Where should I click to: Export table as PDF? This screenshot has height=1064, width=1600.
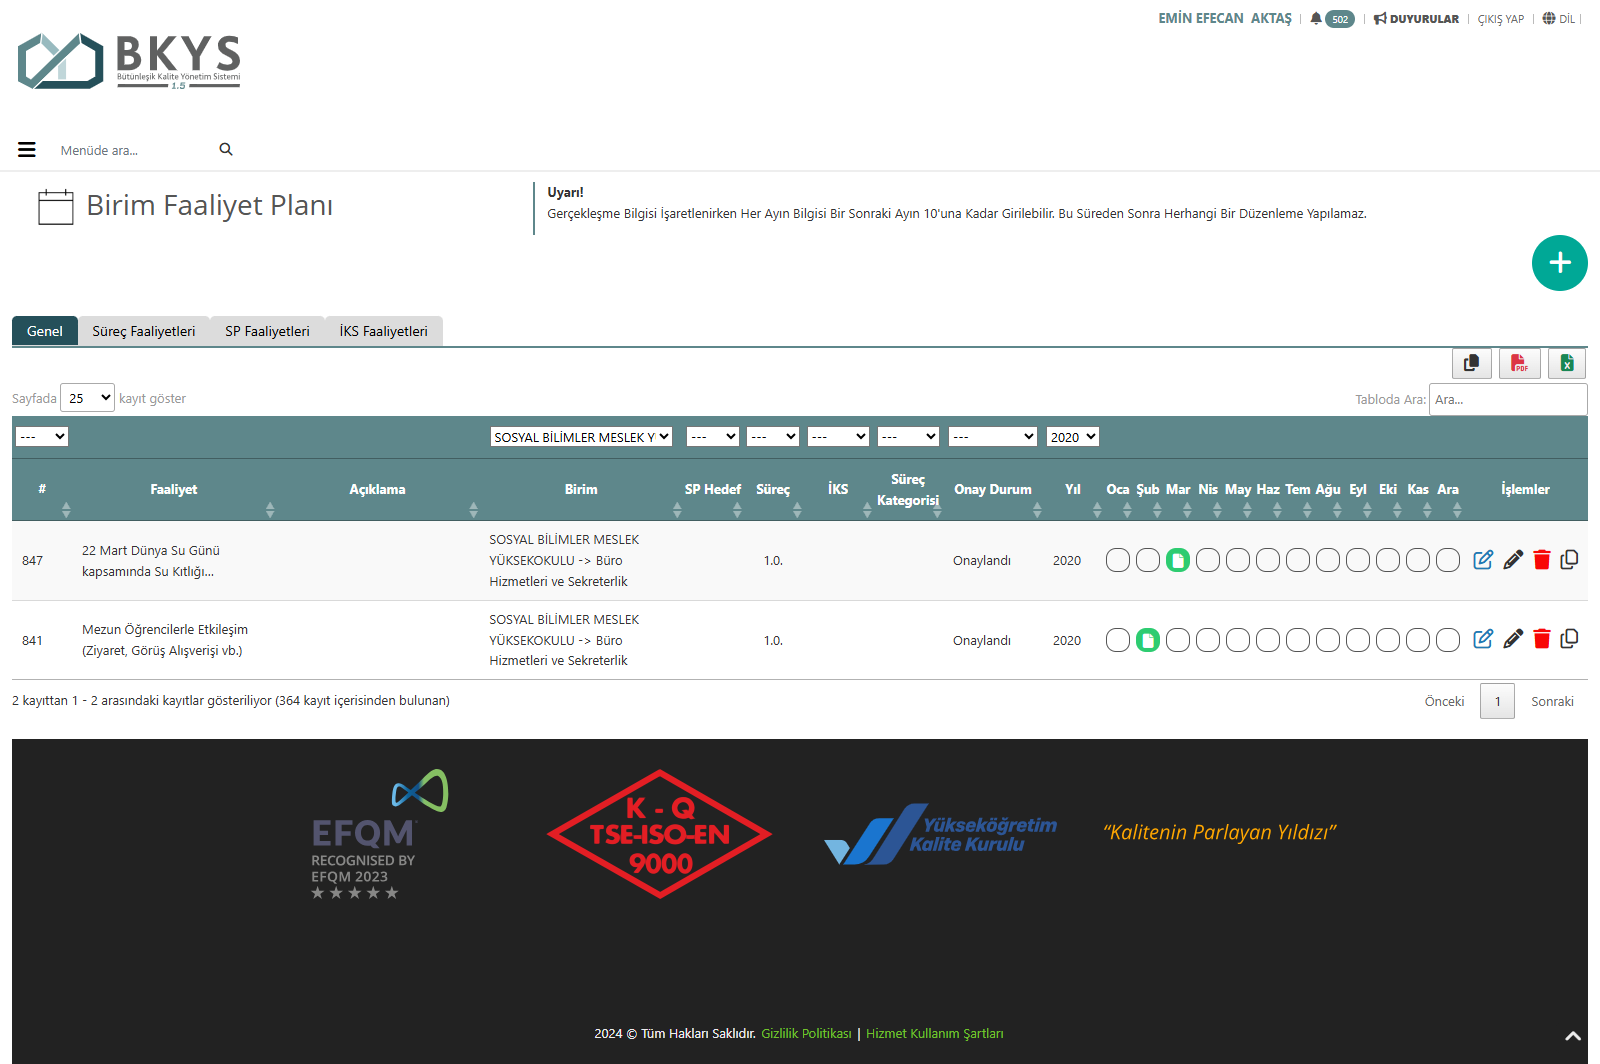coord(1519,364)
